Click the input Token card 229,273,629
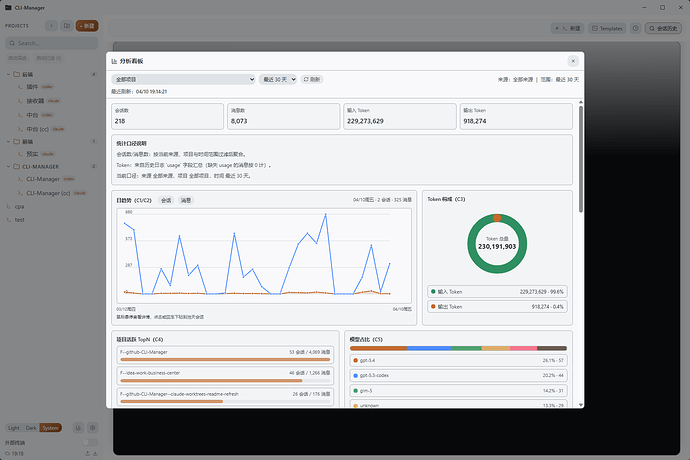Viewport: 690px width, 460px height. [400, 116]
